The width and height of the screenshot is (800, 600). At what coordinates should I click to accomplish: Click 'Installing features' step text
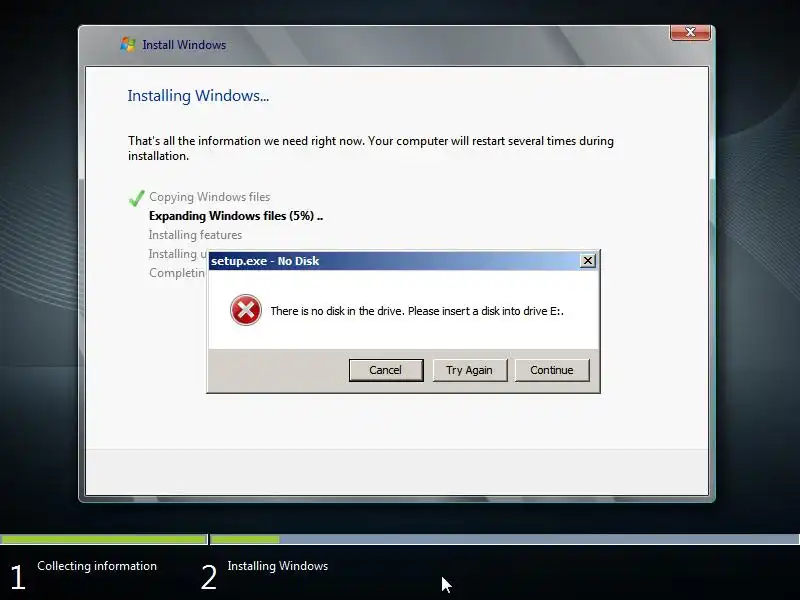[x=195, y=235]
